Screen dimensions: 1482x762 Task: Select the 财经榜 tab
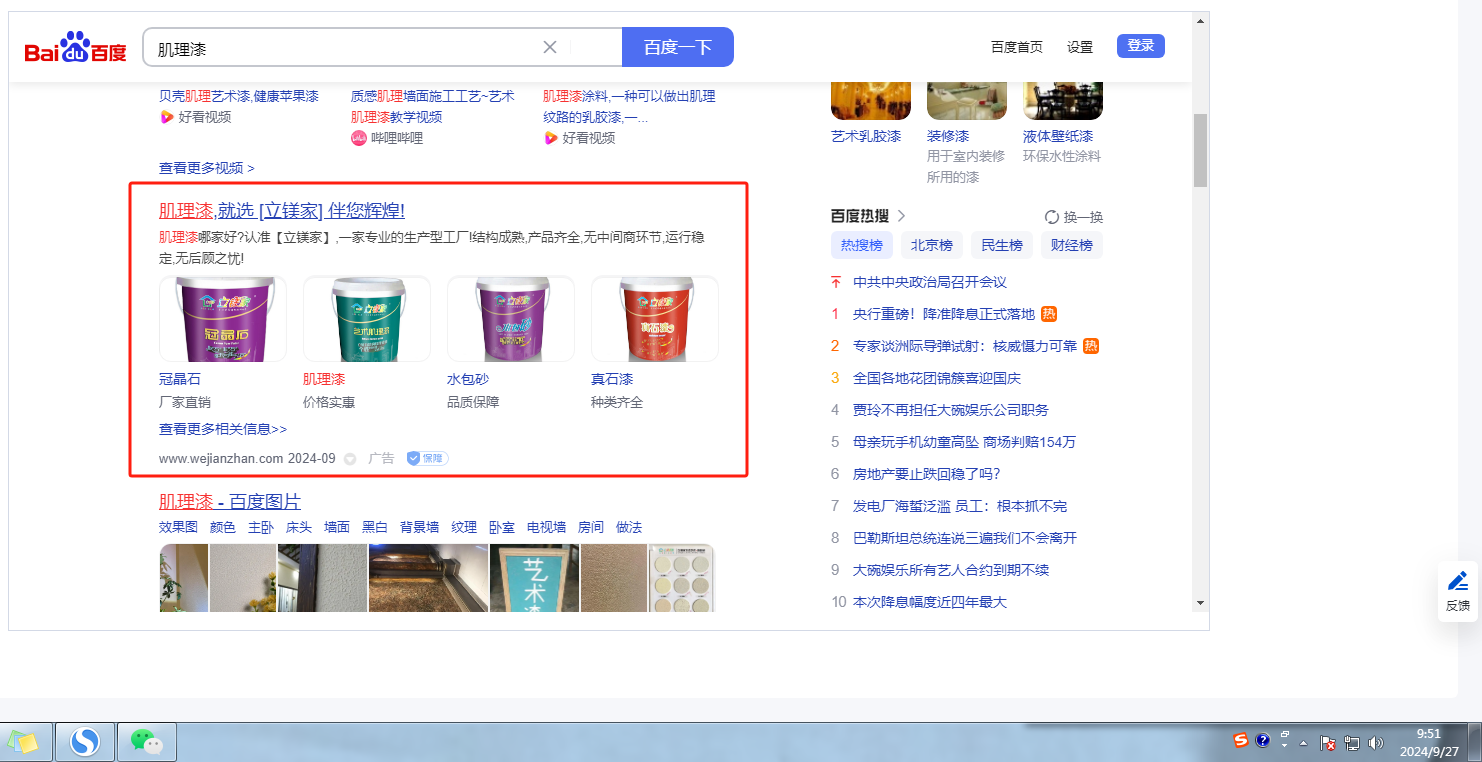pyautogui.click(x=1071, y=245)
